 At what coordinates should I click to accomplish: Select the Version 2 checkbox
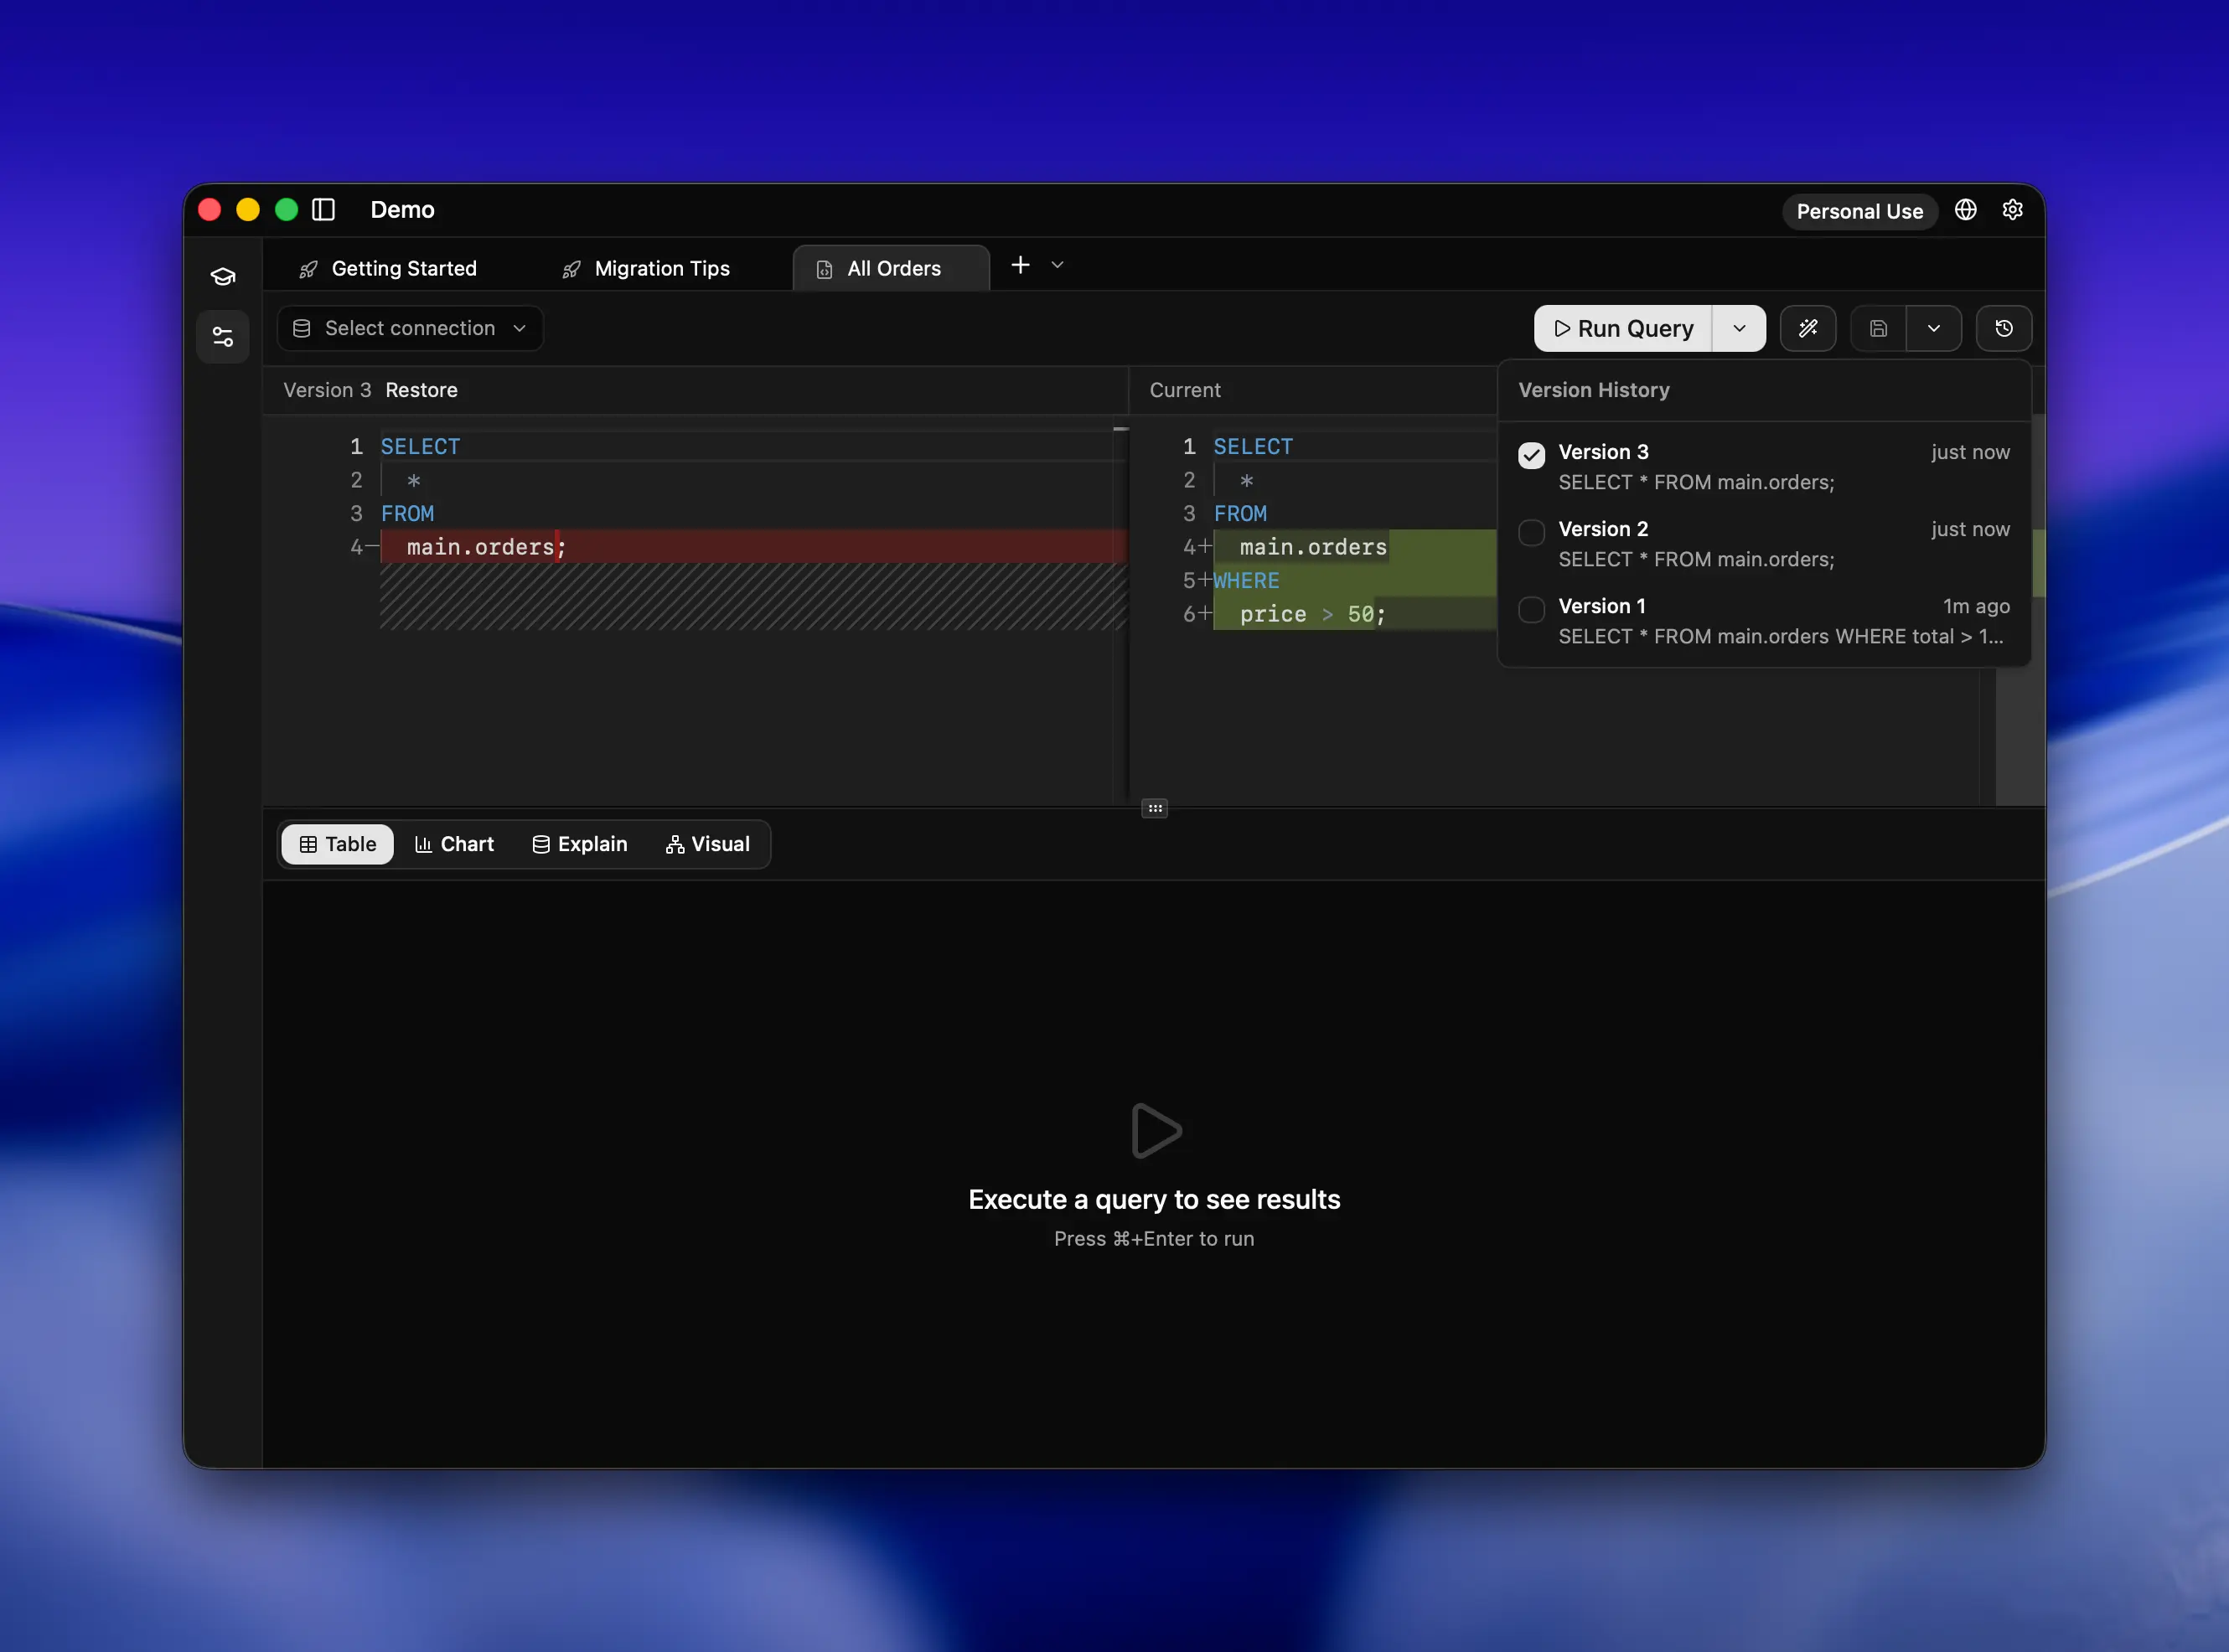tap(1531, 532)
